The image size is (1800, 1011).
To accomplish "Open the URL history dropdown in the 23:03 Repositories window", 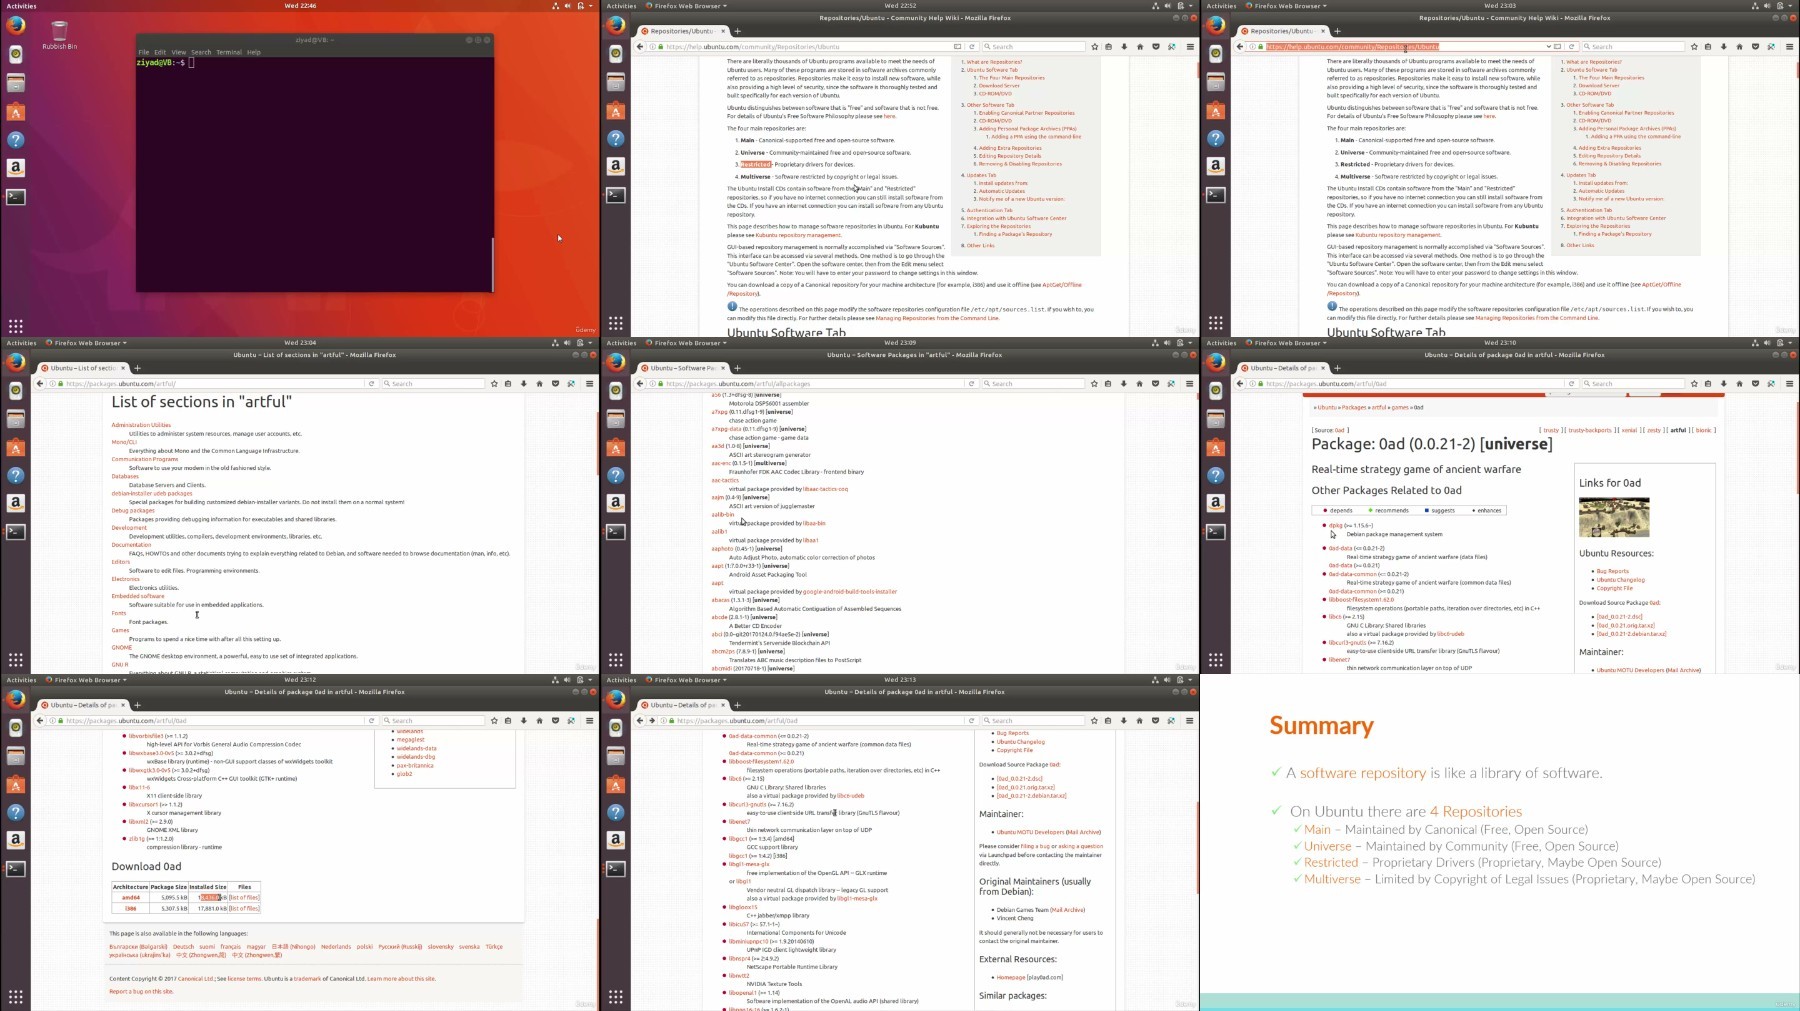I will click(x=1549, y=46).
